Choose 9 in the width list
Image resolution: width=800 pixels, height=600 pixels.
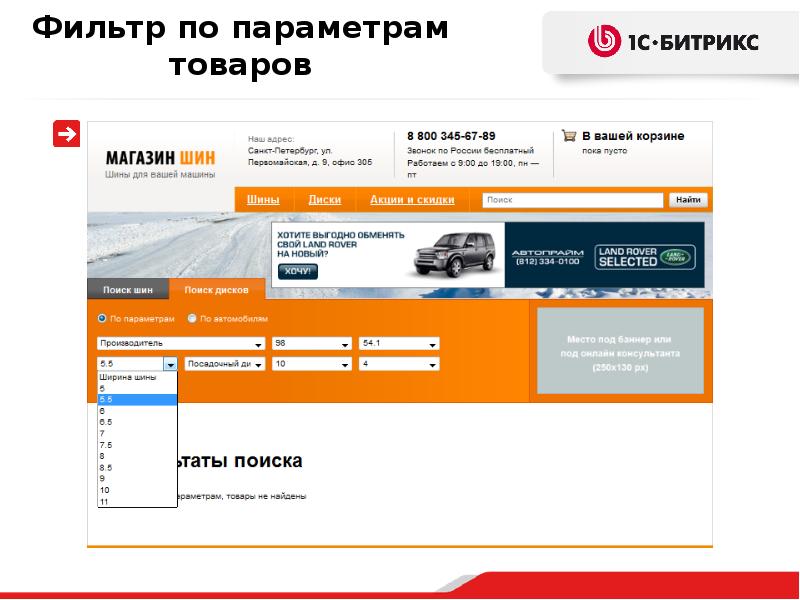click(137, 479)
